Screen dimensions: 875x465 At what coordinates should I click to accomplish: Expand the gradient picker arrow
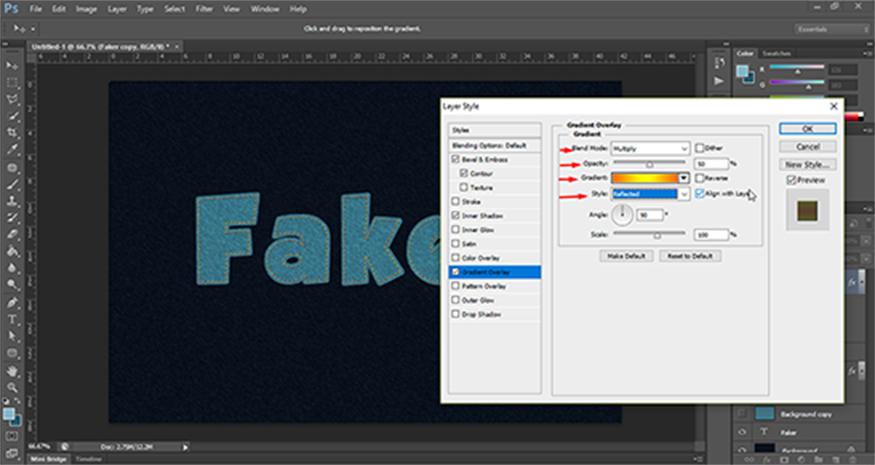tap(684, 178)
